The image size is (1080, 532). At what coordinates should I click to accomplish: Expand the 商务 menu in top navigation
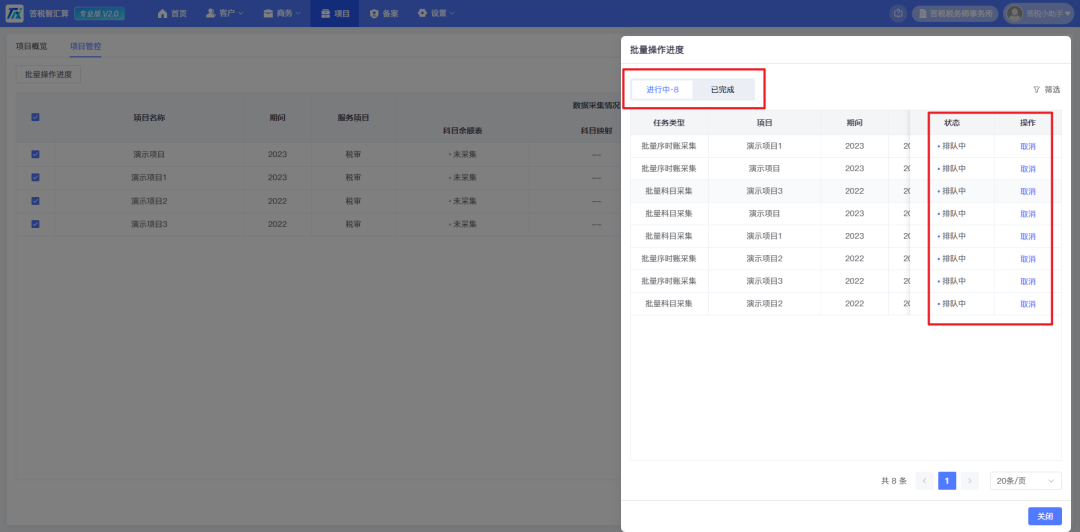tap(282, 13)
